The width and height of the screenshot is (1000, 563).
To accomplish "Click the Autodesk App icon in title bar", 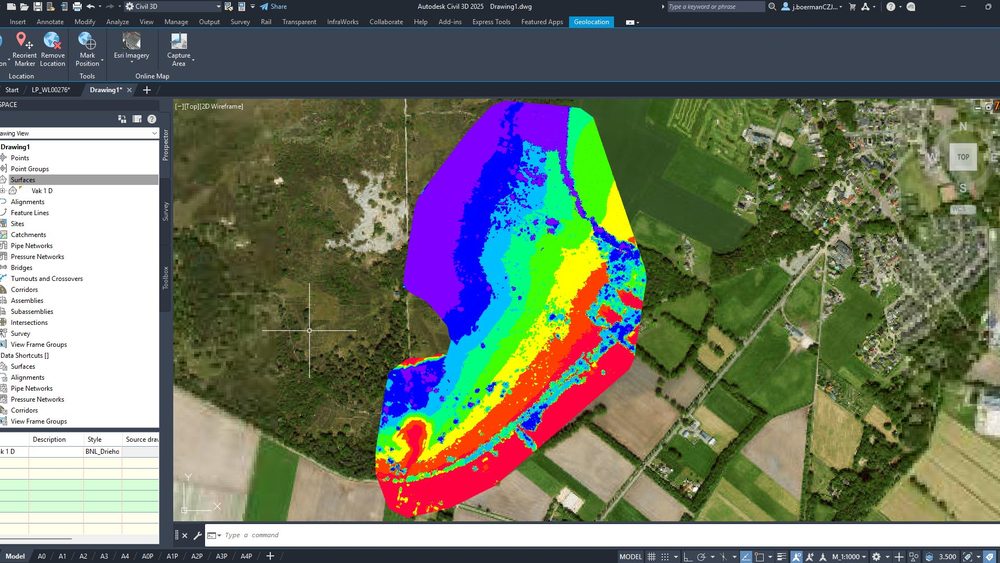I will 865,6.
